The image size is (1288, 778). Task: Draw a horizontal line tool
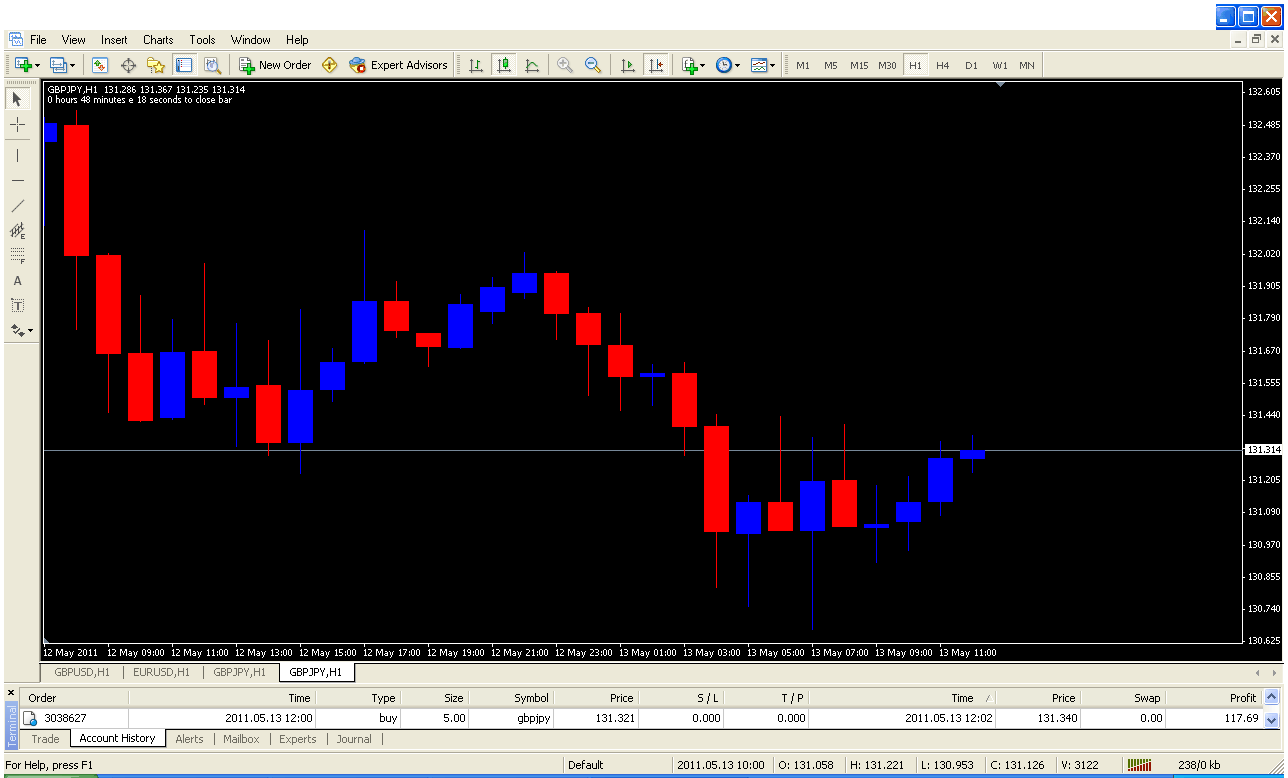point(17,180)
